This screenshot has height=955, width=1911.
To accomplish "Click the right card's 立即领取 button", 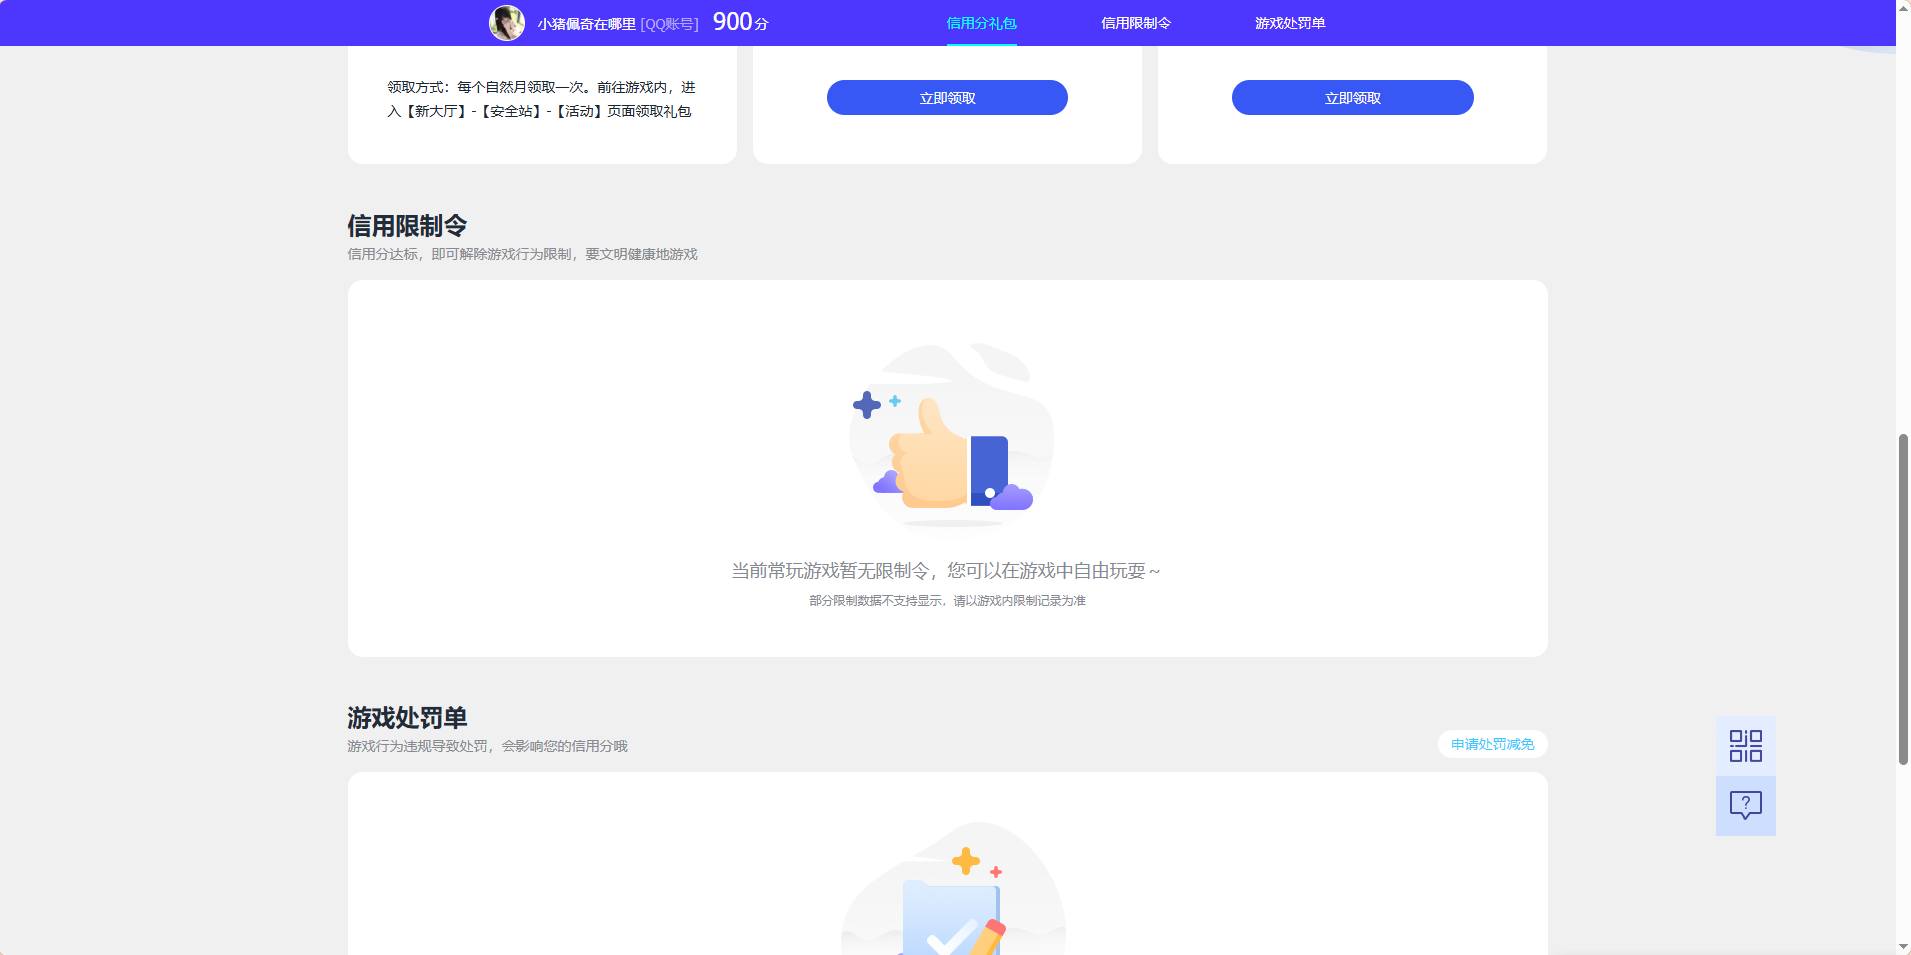I will tap(1352, 98).
